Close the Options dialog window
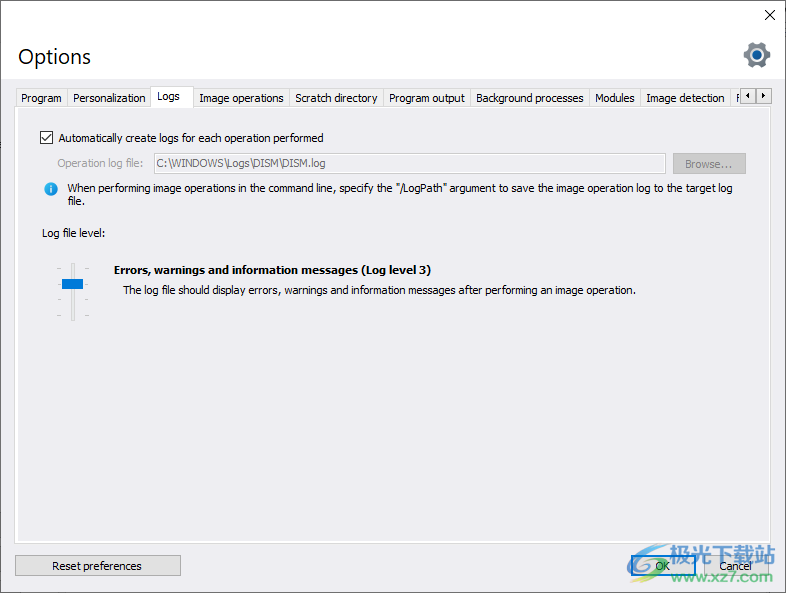The width and height of the screenshot is (786, 593). tap(769, 15)
